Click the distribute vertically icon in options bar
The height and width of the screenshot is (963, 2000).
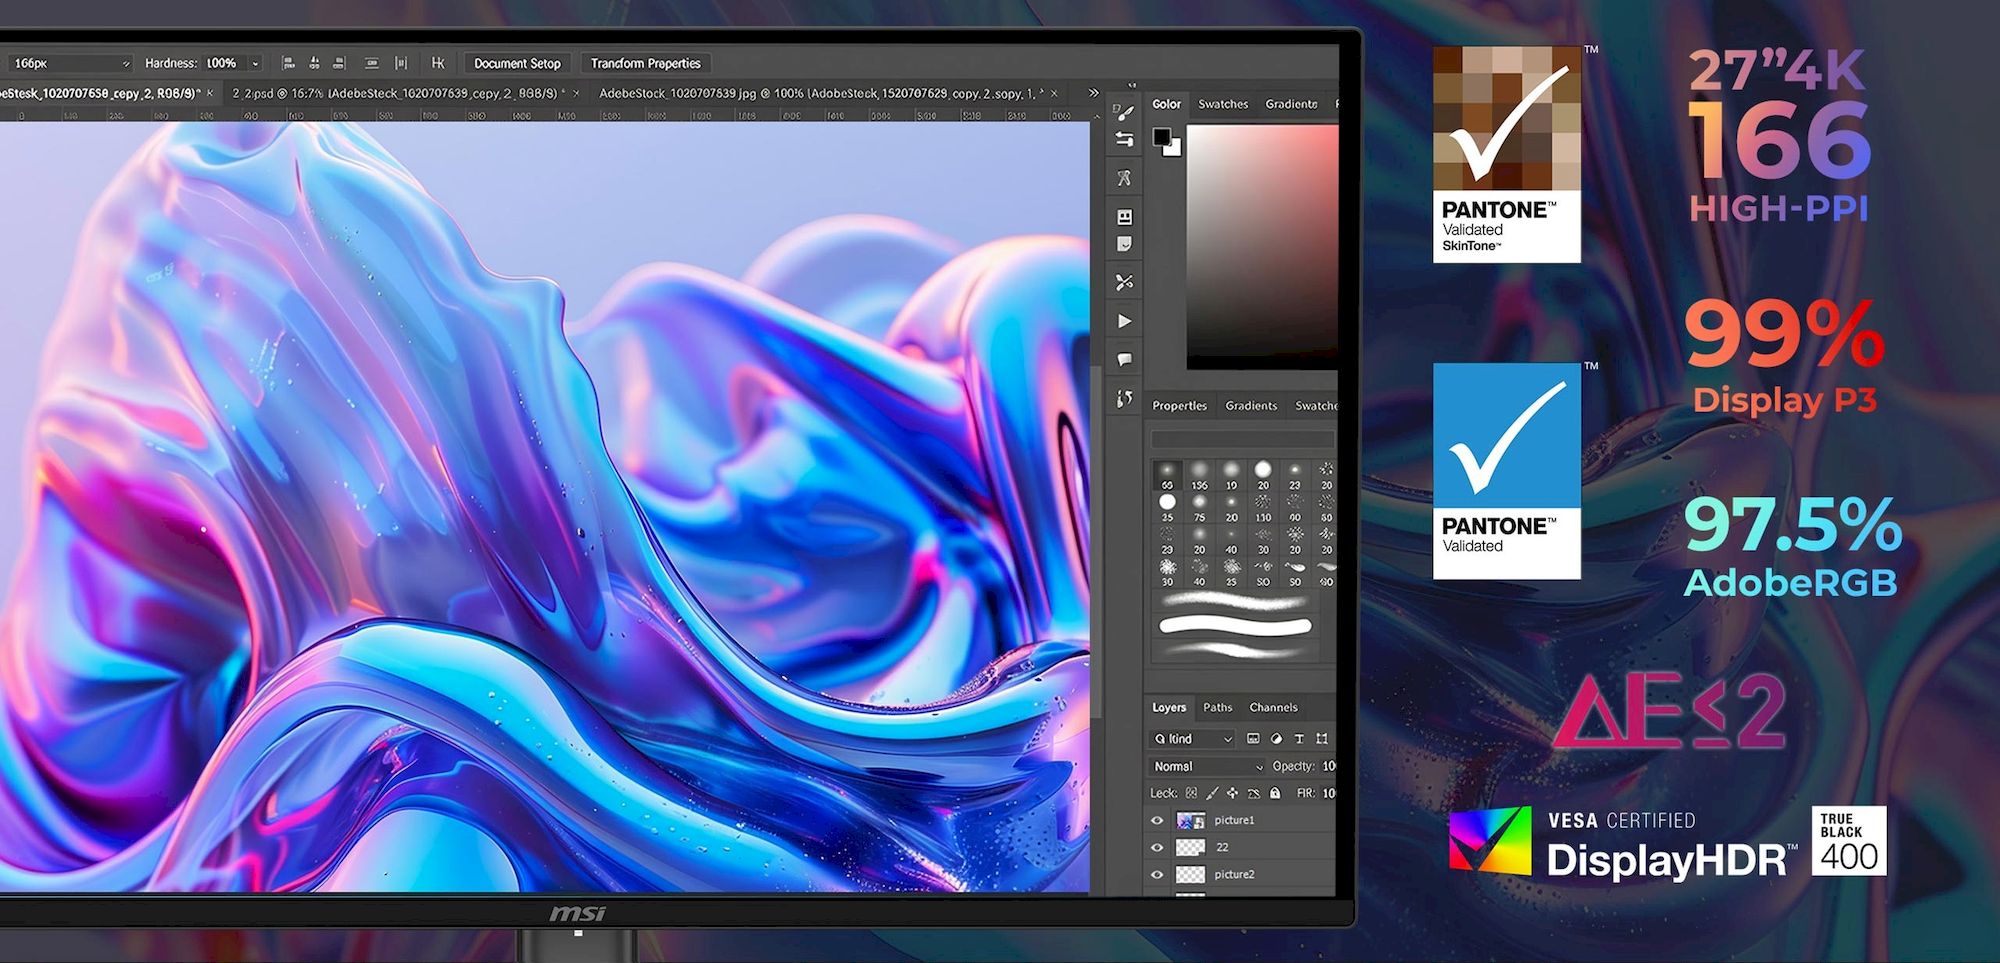[x=372, y=63]
